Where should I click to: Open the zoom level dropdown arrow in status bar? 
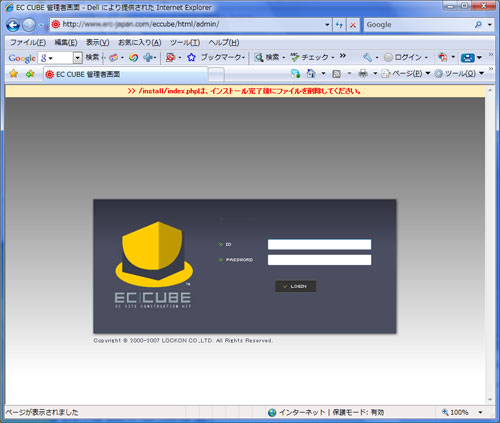coord(480,412)
